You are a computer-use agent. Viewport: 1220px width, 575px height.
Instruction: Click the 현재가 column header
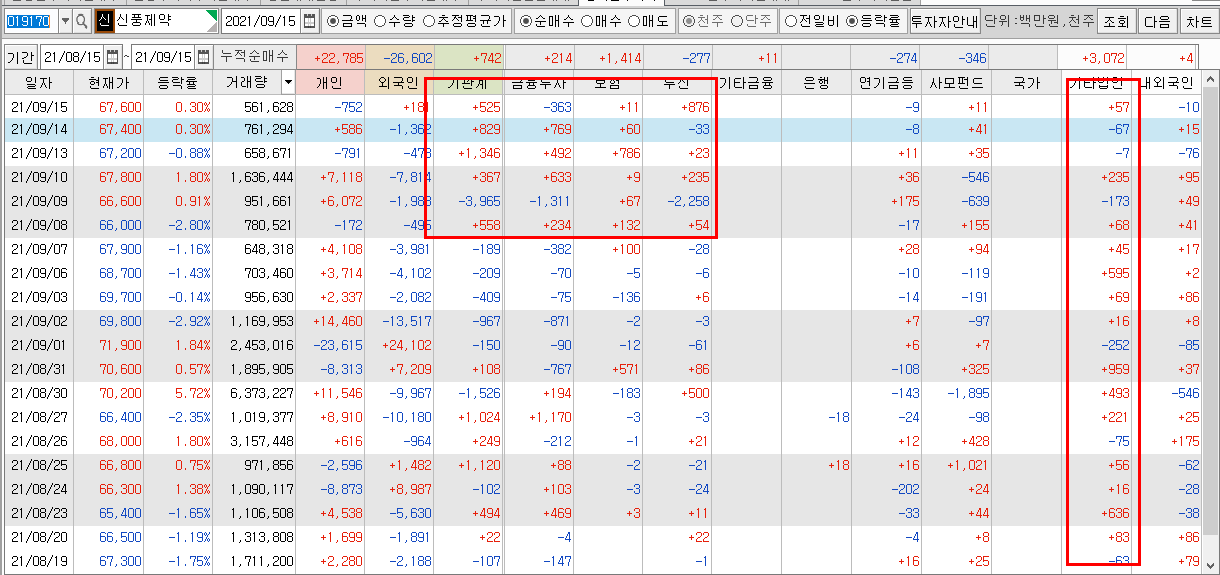tap(109, 84)
